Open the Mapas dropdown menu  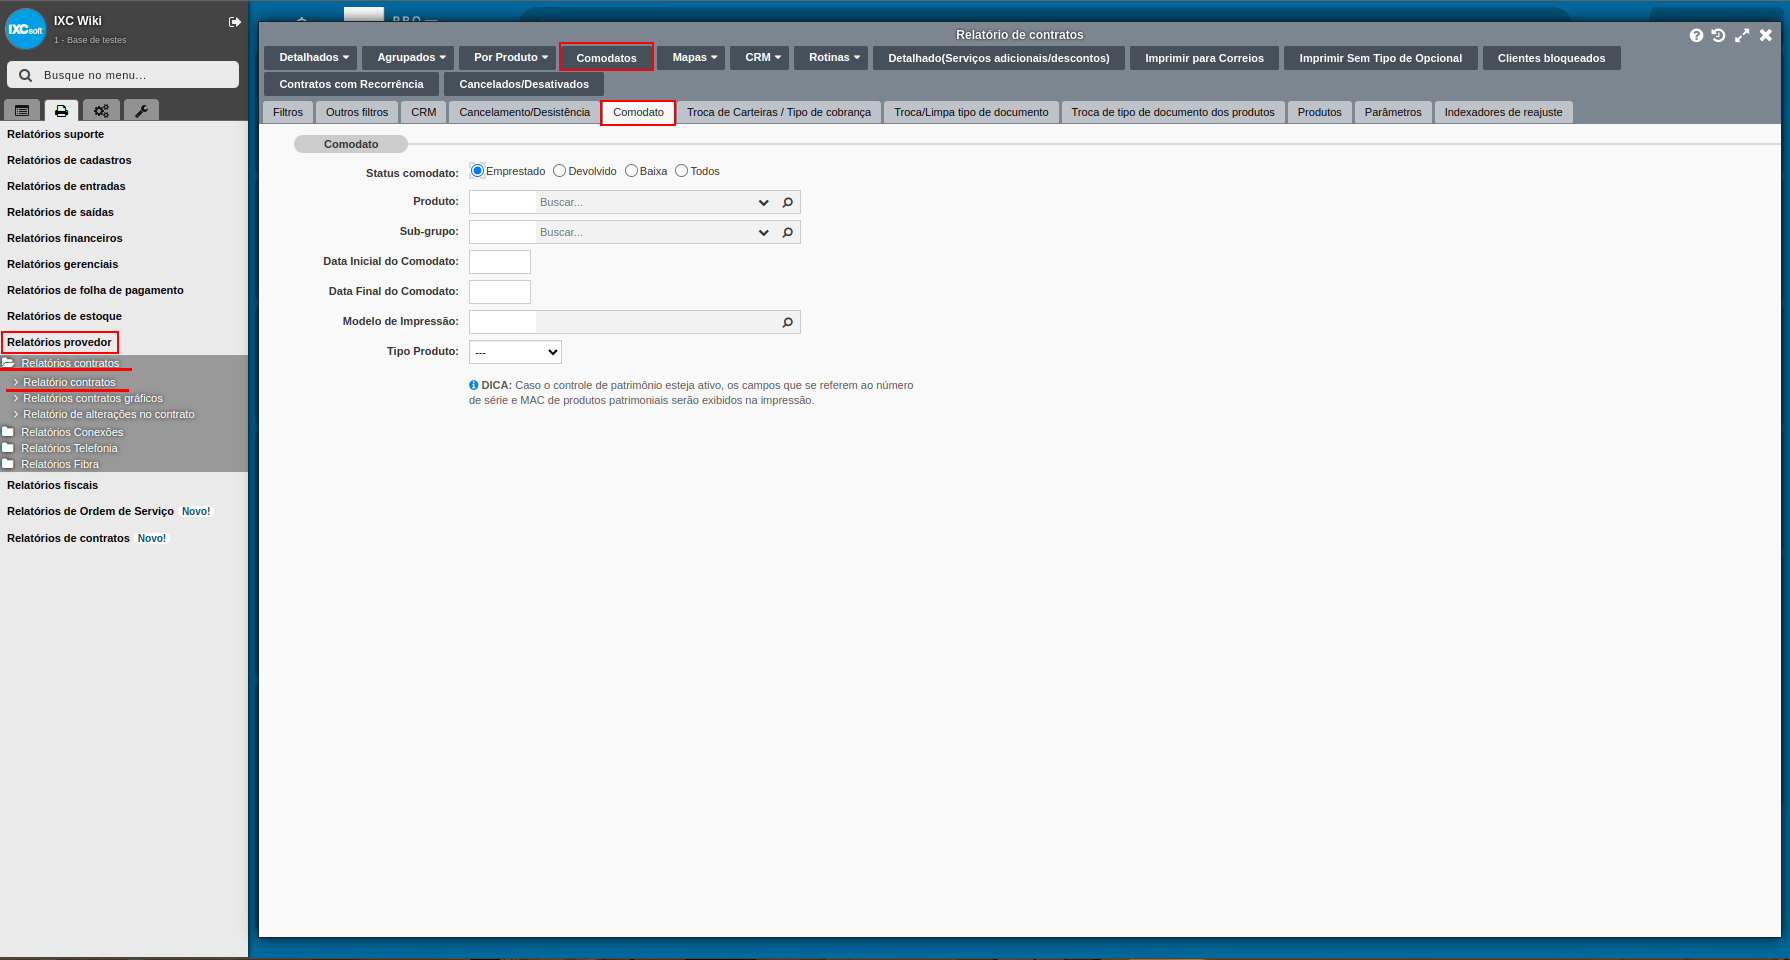click(691, 58)
